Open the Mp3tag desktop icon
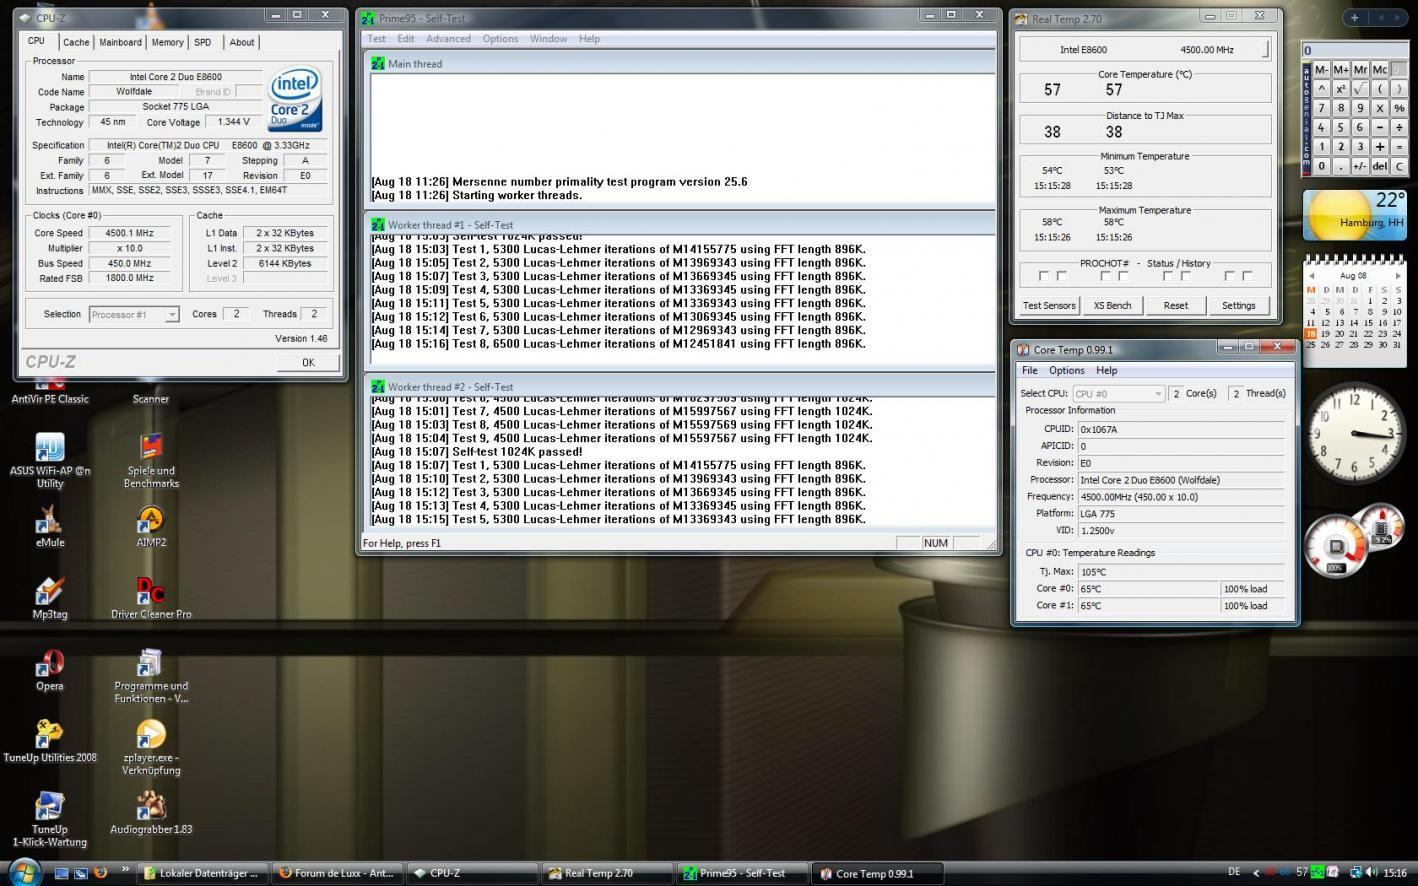This screenshot has width=1418, height=886. coord(50,598)
